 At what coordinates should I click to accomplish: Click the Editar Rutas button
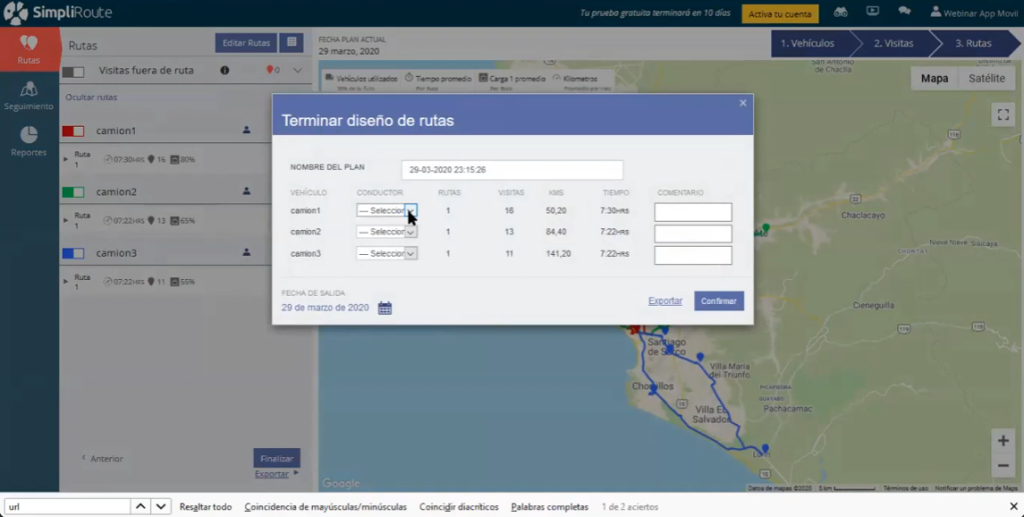[x=246, y=43]
